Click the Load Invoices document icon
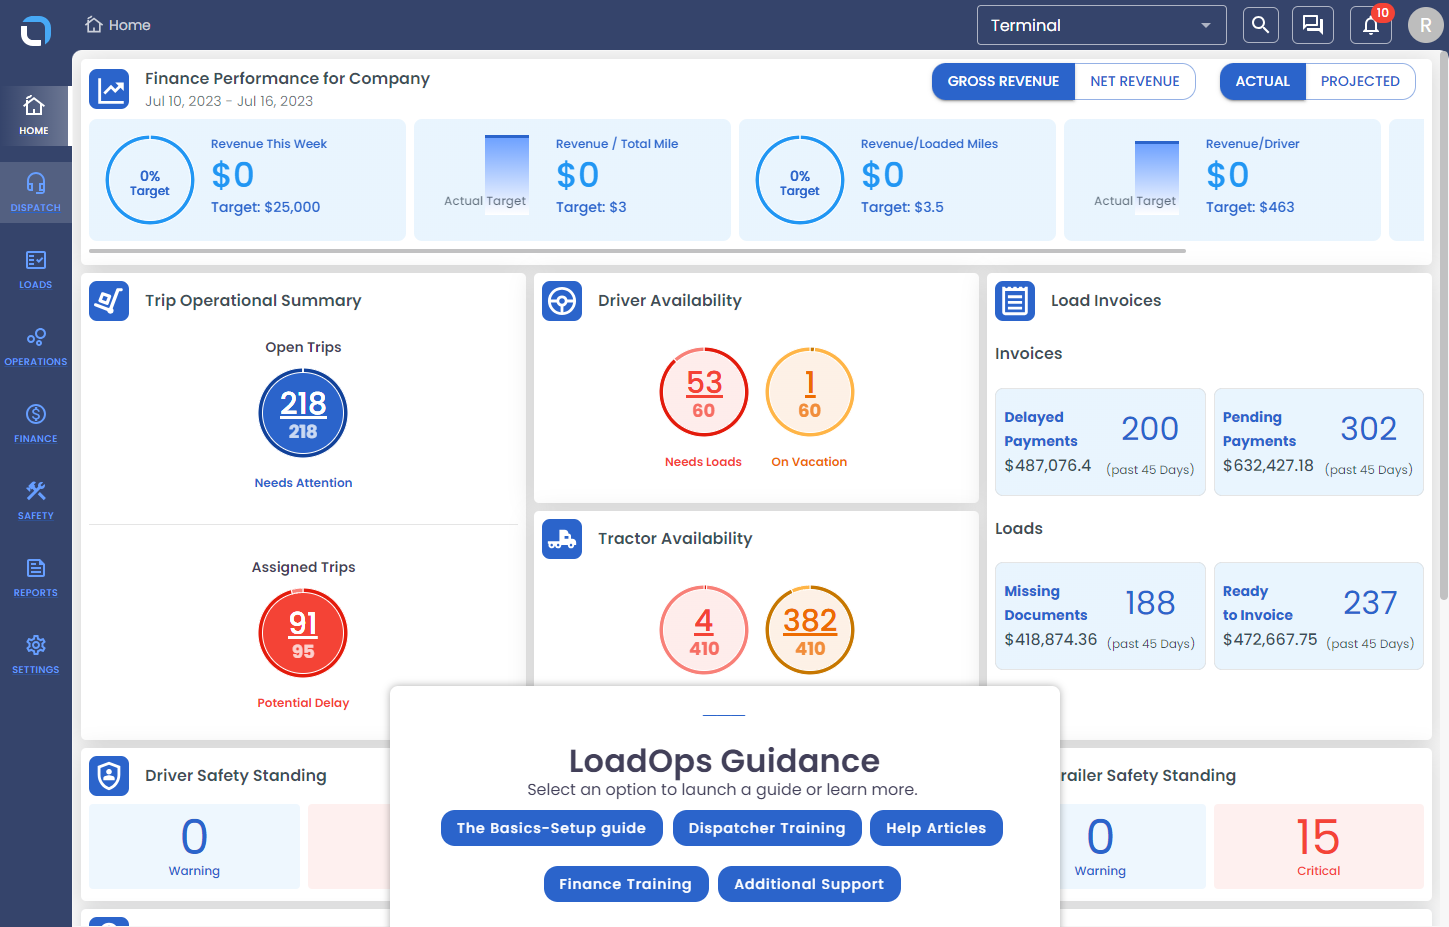1449x927 pixels. (1015, 301)
